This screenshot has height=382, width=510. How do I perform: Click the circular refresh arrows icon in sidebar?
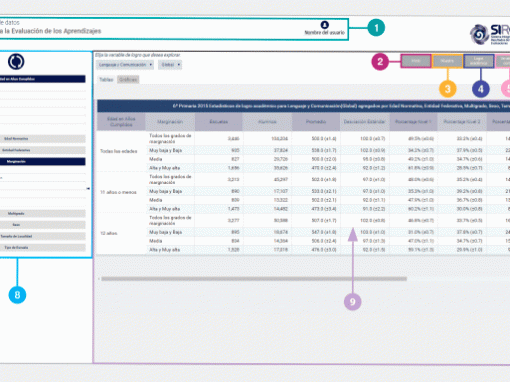coord(16,62)
